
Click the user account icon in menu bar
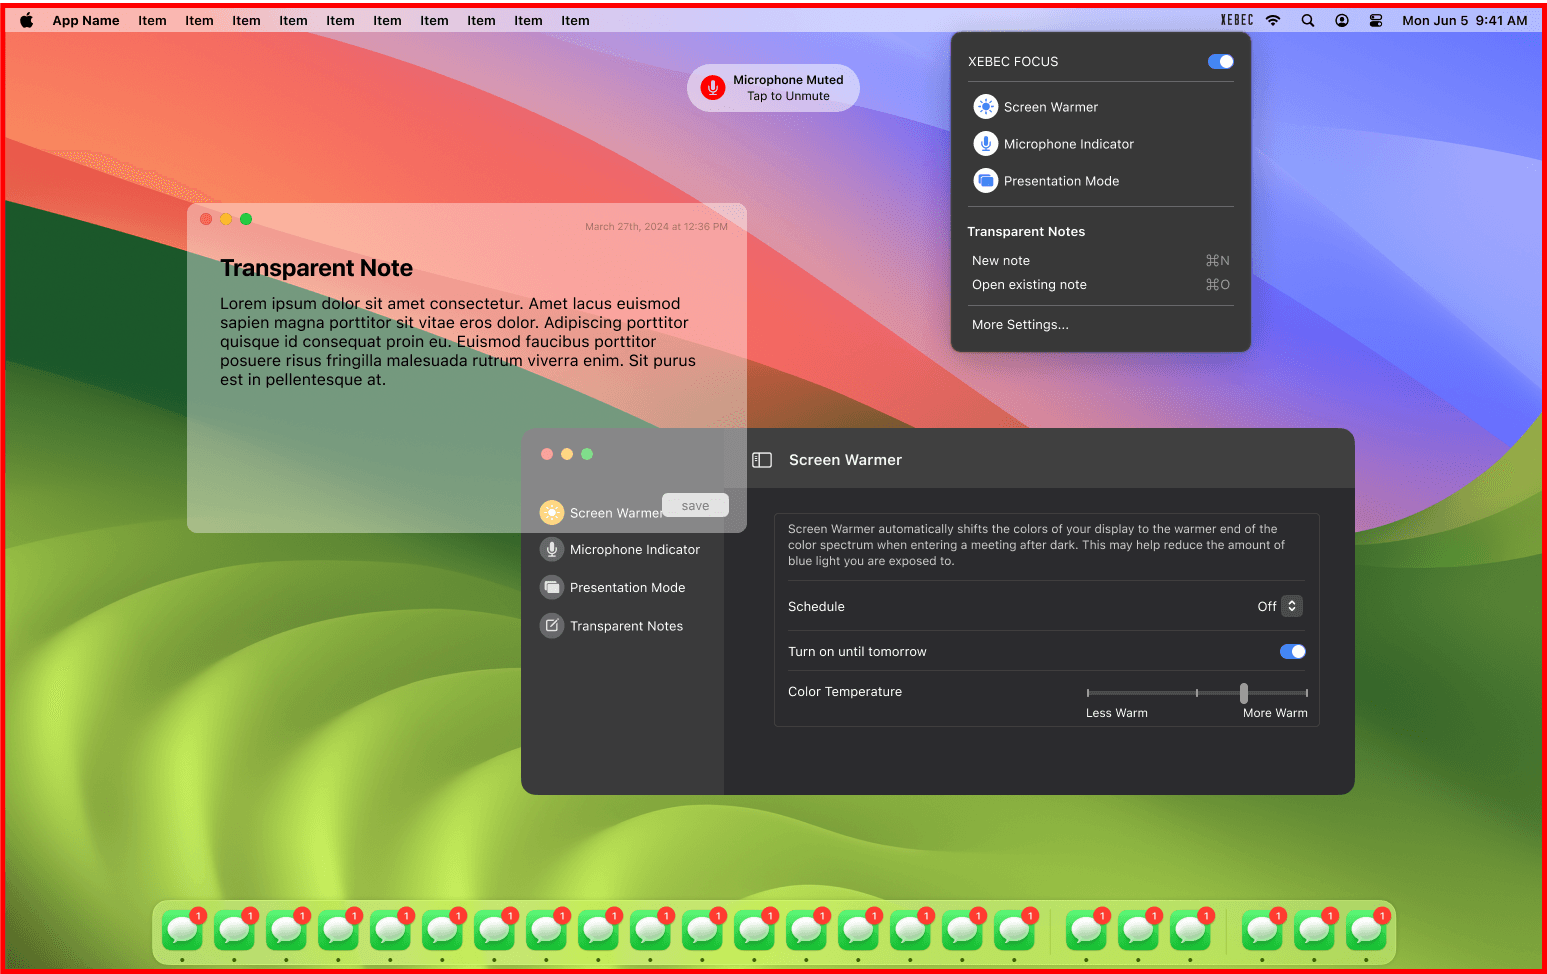click(1342, 20)
